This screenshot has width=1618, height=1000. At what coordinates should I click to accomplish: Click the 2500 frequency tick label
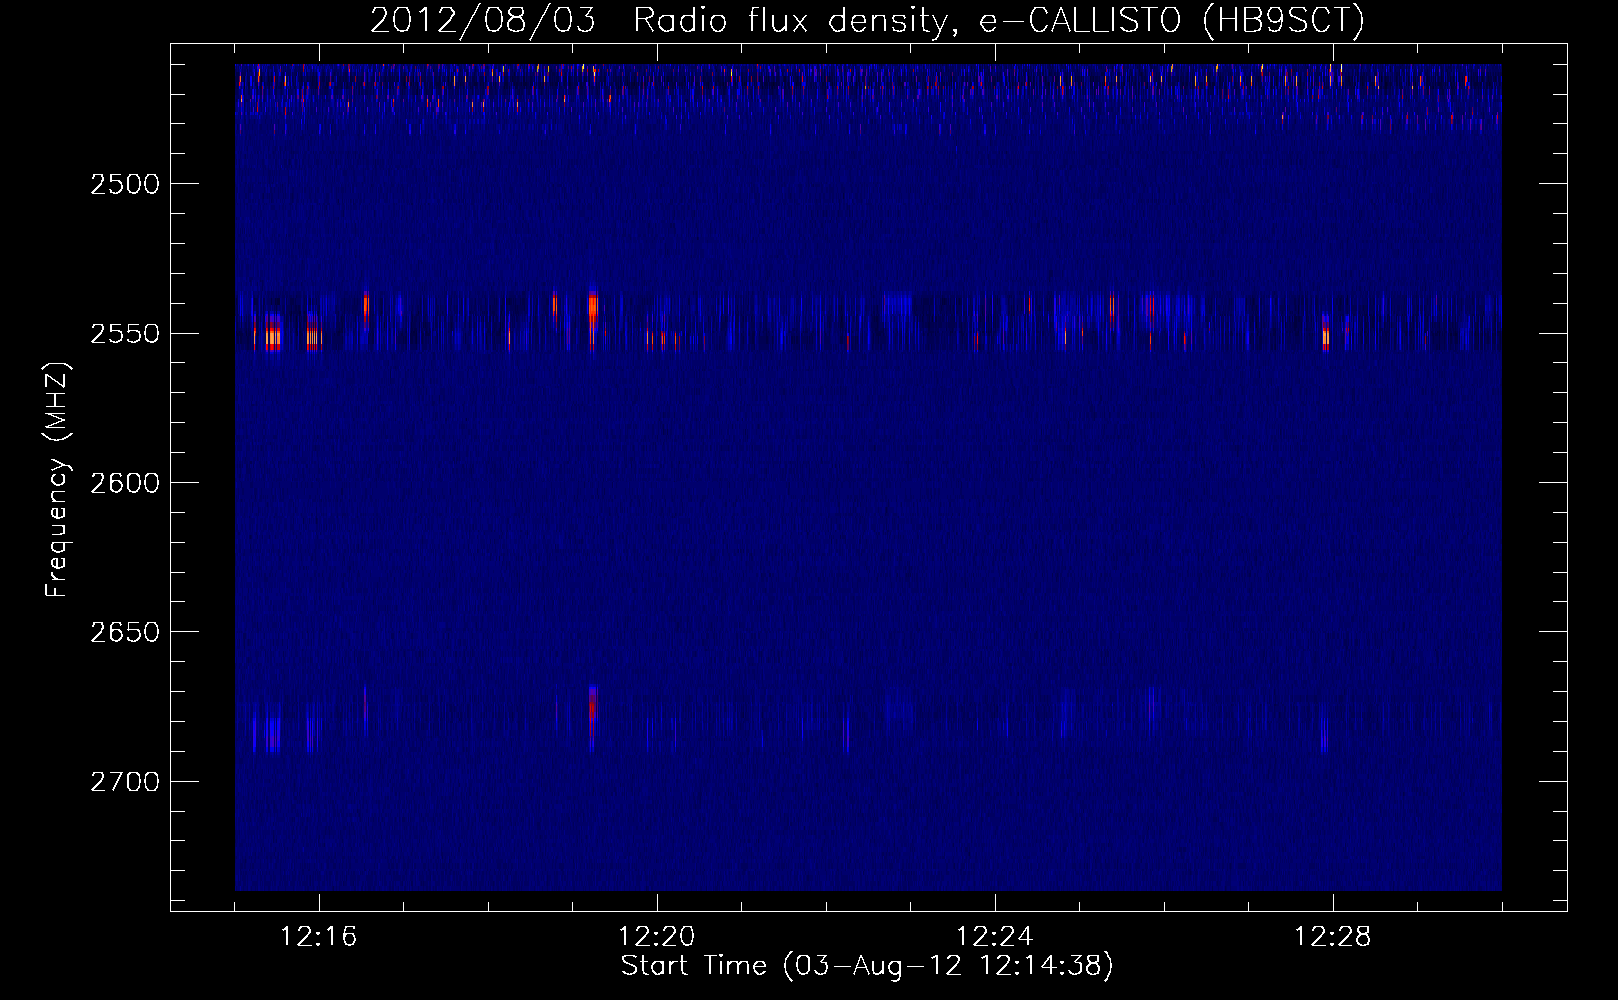[x=125, y=184]
